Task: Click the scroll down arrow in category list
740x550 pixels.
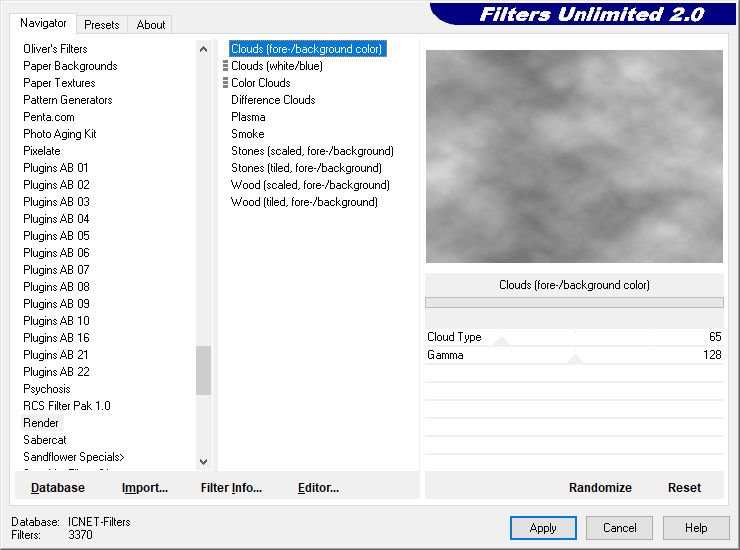Action: tap(203, 462)
